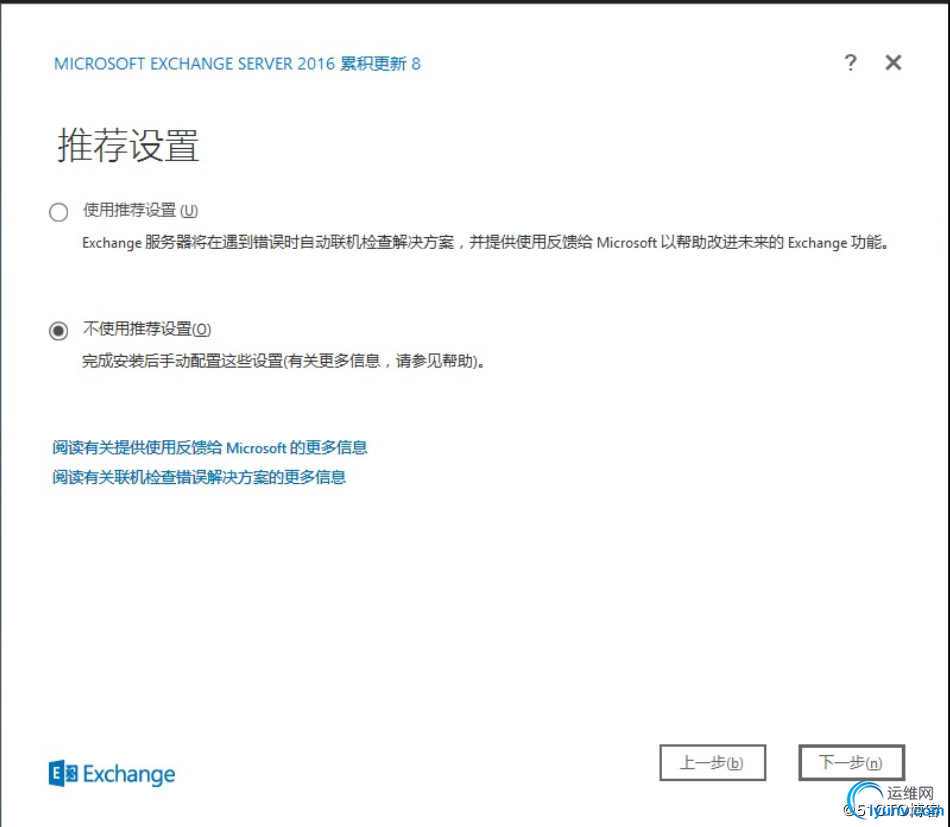Click the description text under 使用推荐设置
The height and width of the screenshot is (827, 950).
pos(485,243)
